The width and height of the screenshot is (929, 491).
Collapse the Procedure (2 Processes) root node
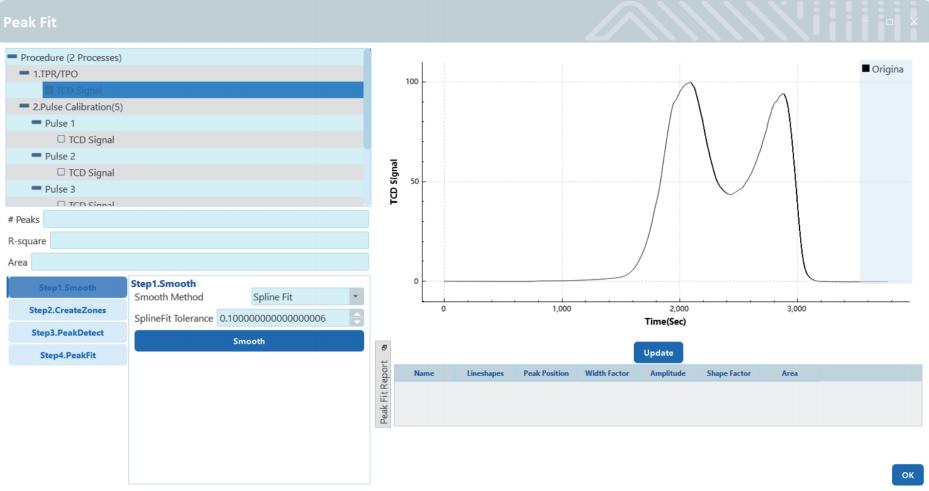click(x=12, y=57)
